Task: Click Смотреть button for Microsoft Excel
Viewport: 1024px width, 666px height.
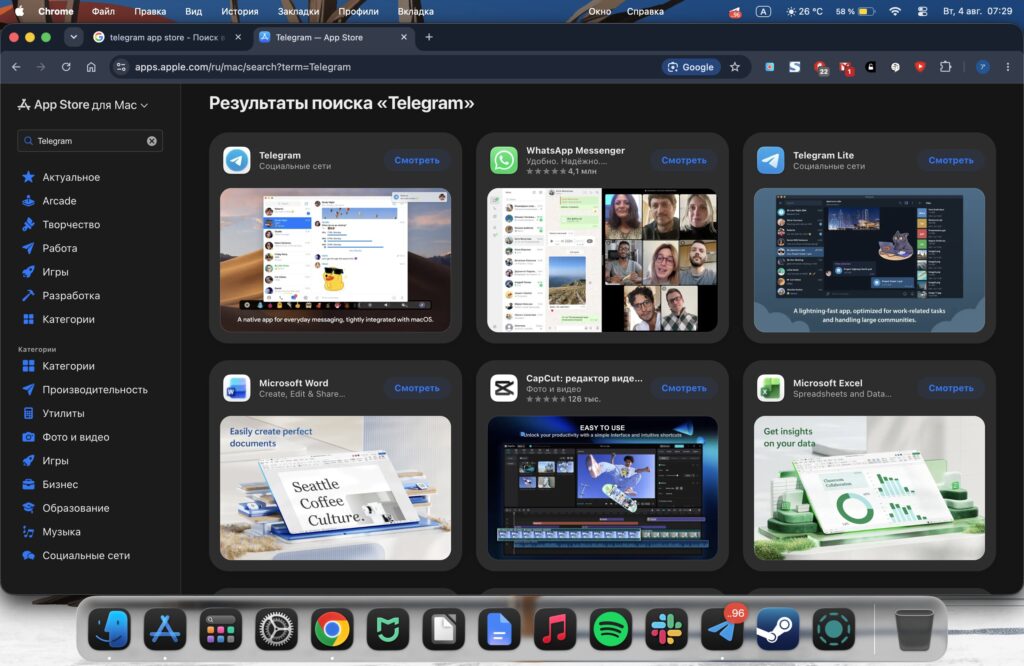Action: click(x=951, y=388)
